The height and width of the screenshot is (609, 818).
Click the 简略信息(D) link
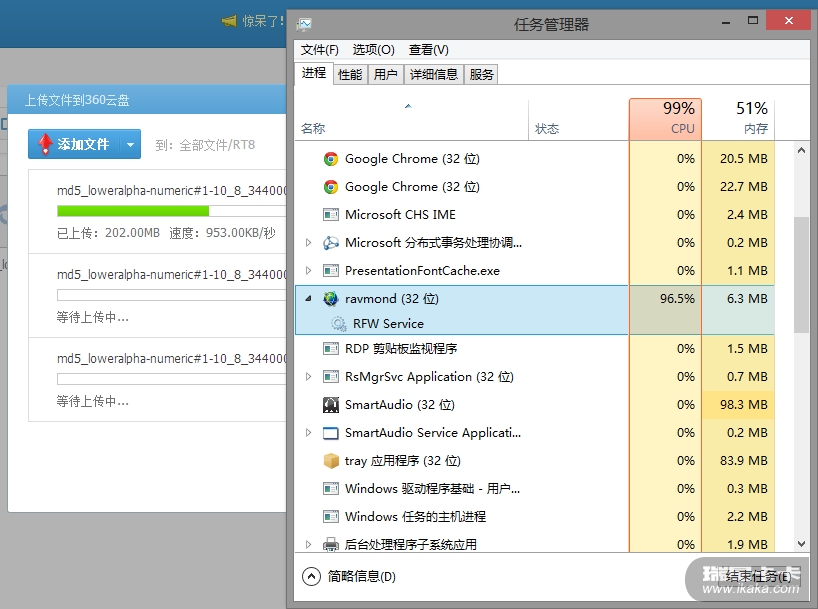coord(362,577)
